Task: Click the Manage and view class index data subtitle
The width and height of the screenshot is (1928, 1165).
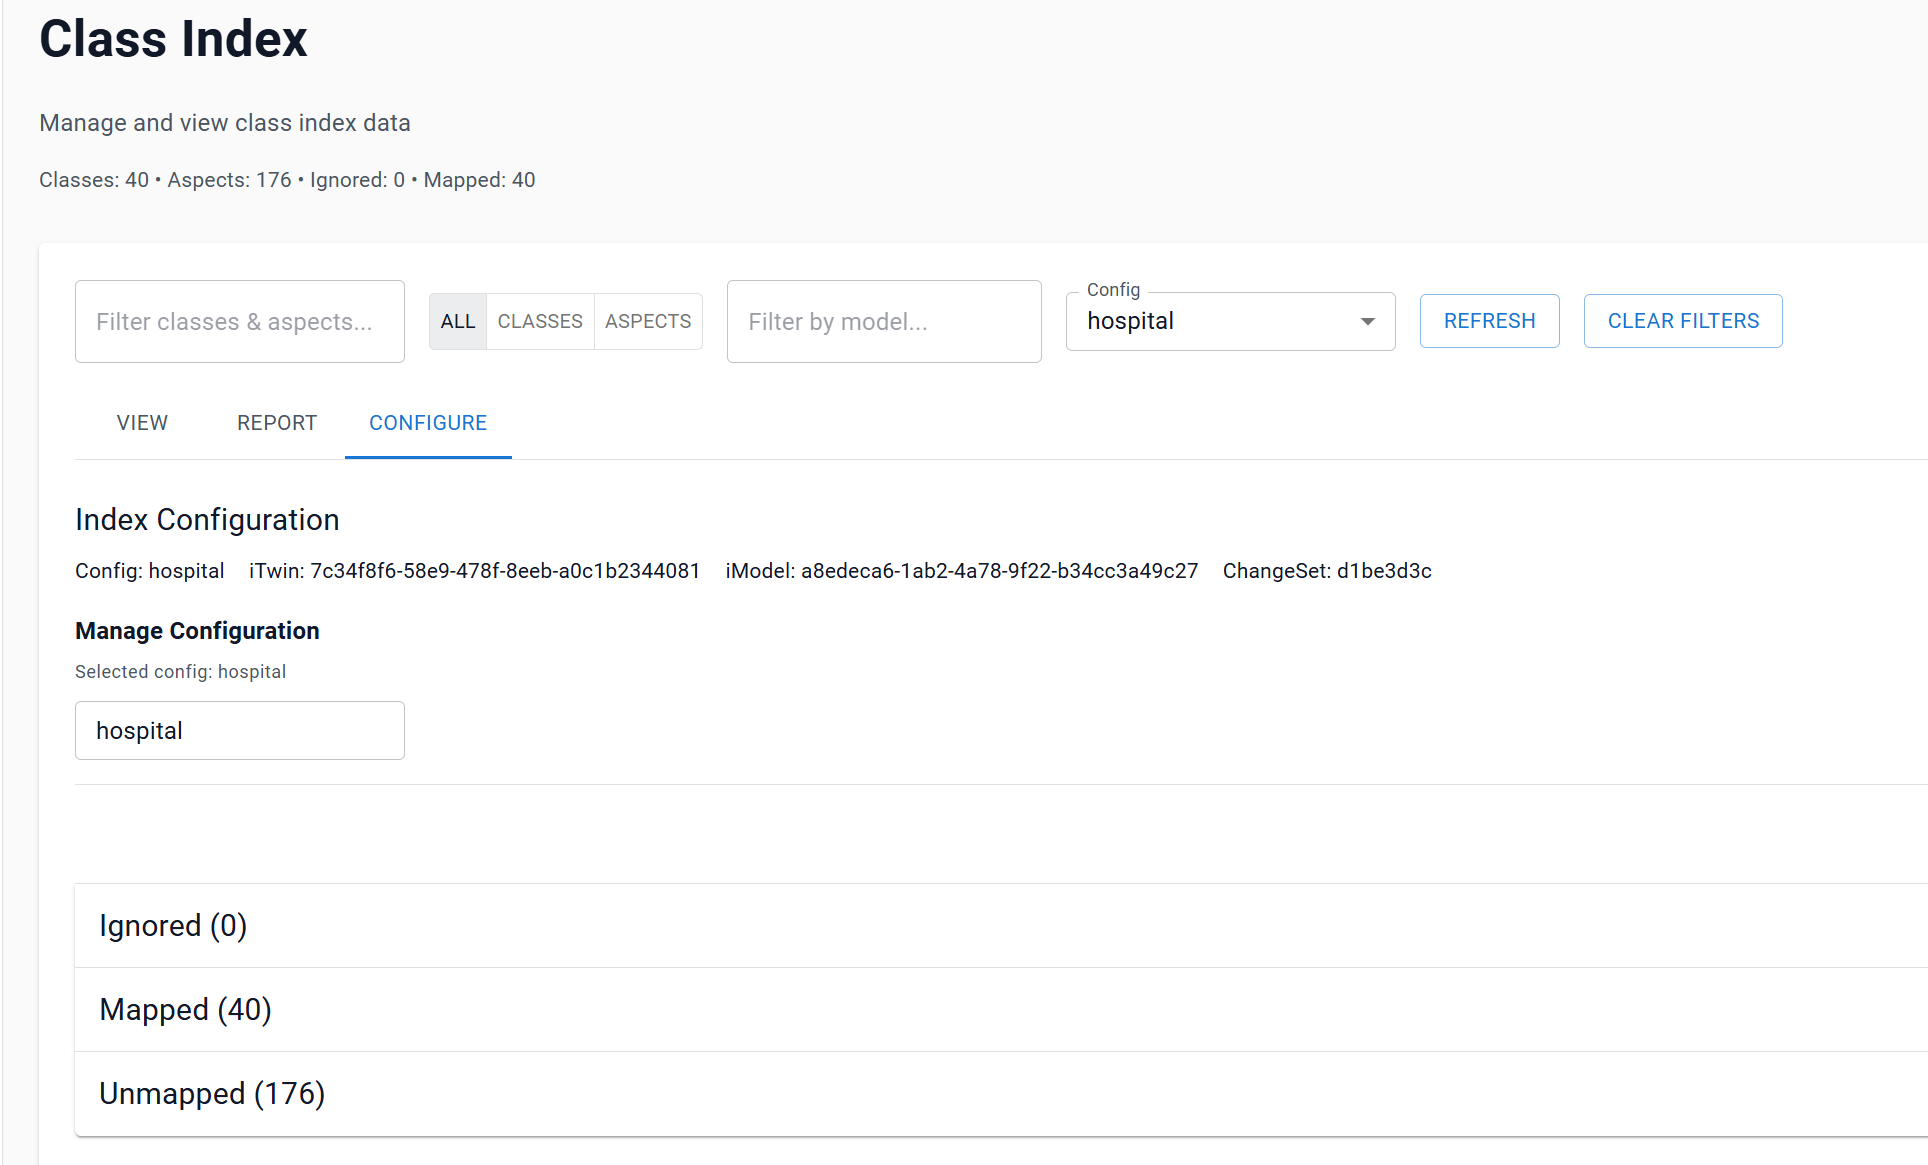Action: coord(225,123)
